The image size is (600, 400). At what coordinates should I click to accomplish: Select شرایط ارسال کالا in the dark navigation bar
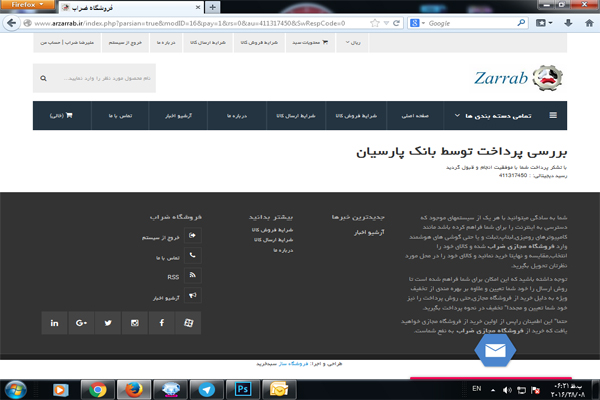click(x=296, y=116)
